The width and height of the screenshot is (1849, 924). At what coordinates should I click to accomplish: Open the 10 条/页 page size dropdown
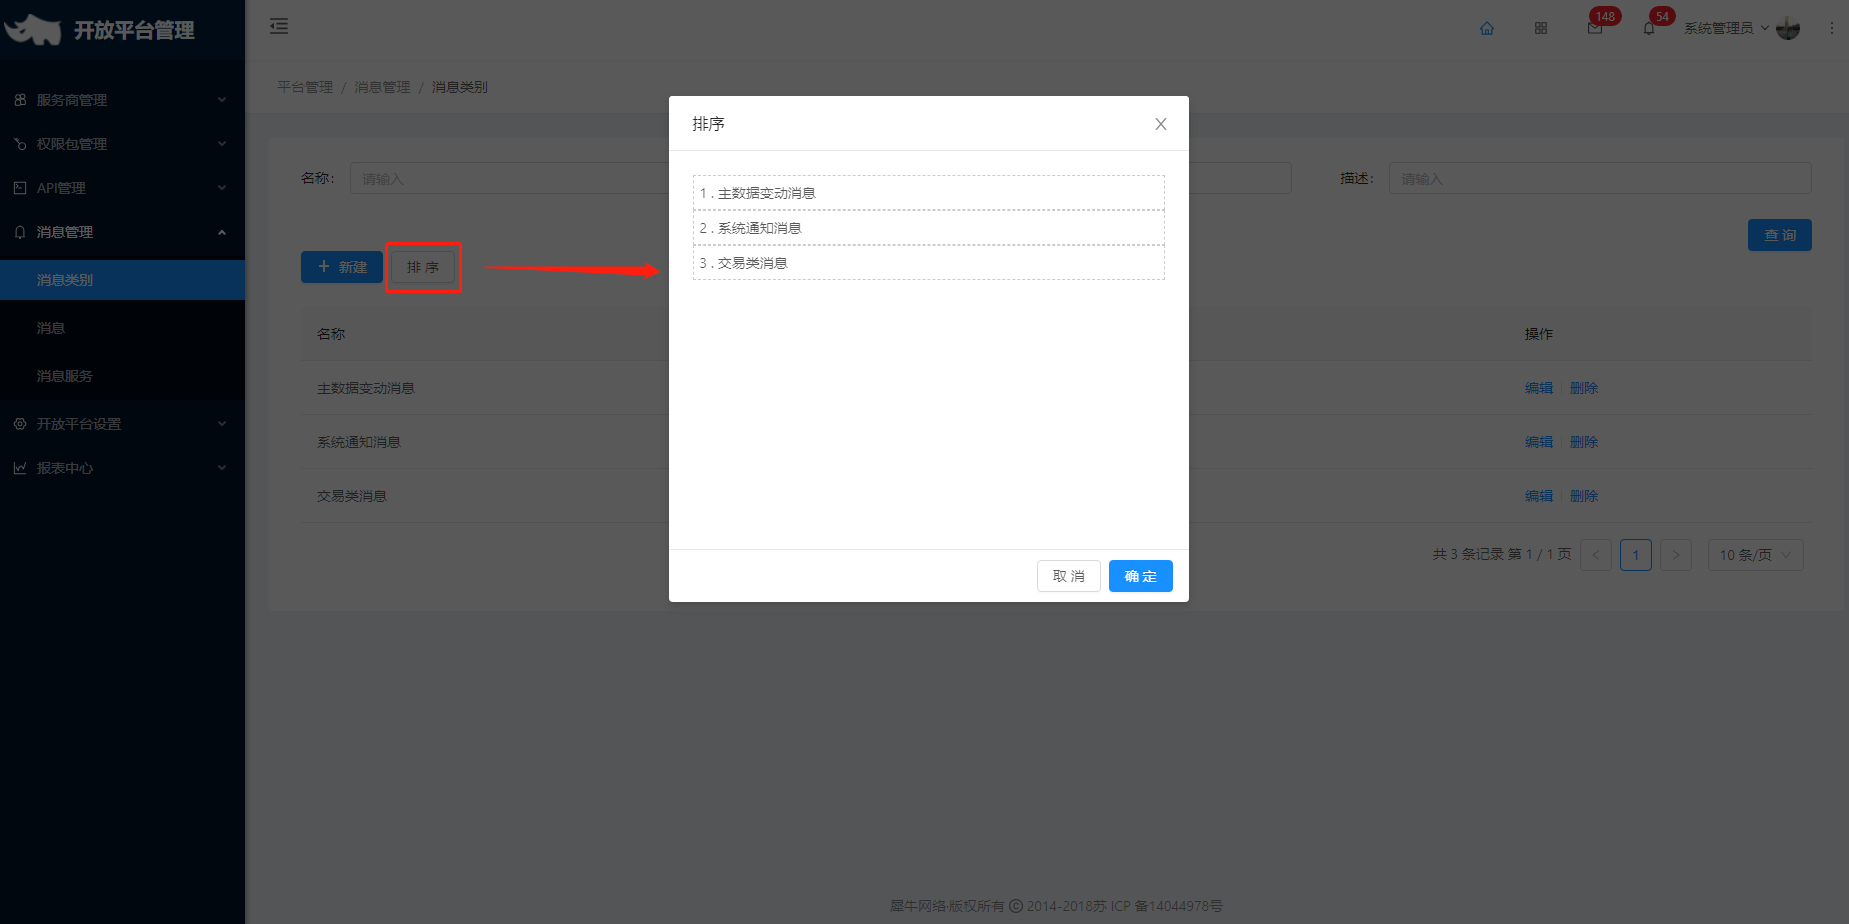click(1755, 555)
